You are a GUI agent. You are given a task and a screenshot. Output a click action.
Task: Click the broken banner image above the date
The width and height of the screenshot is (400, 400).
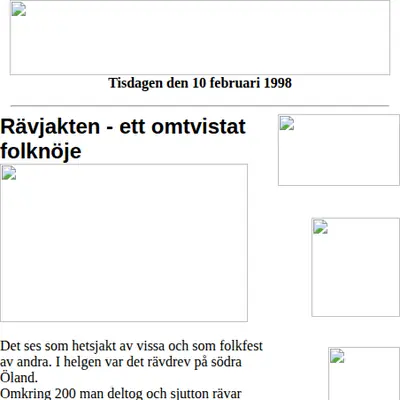pos(200,37)
